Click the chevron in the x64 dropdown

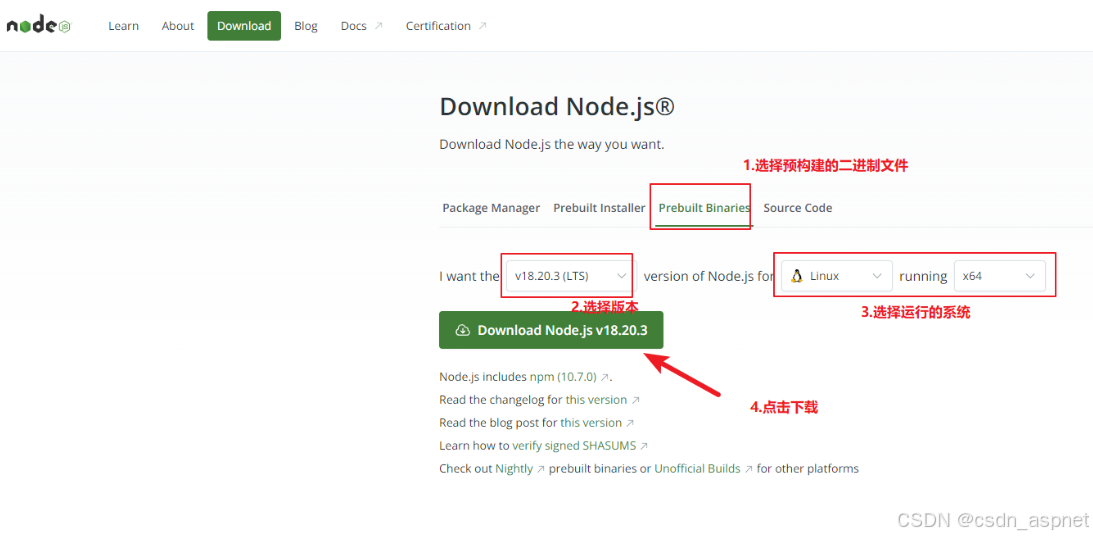[x=1030, y=276]
